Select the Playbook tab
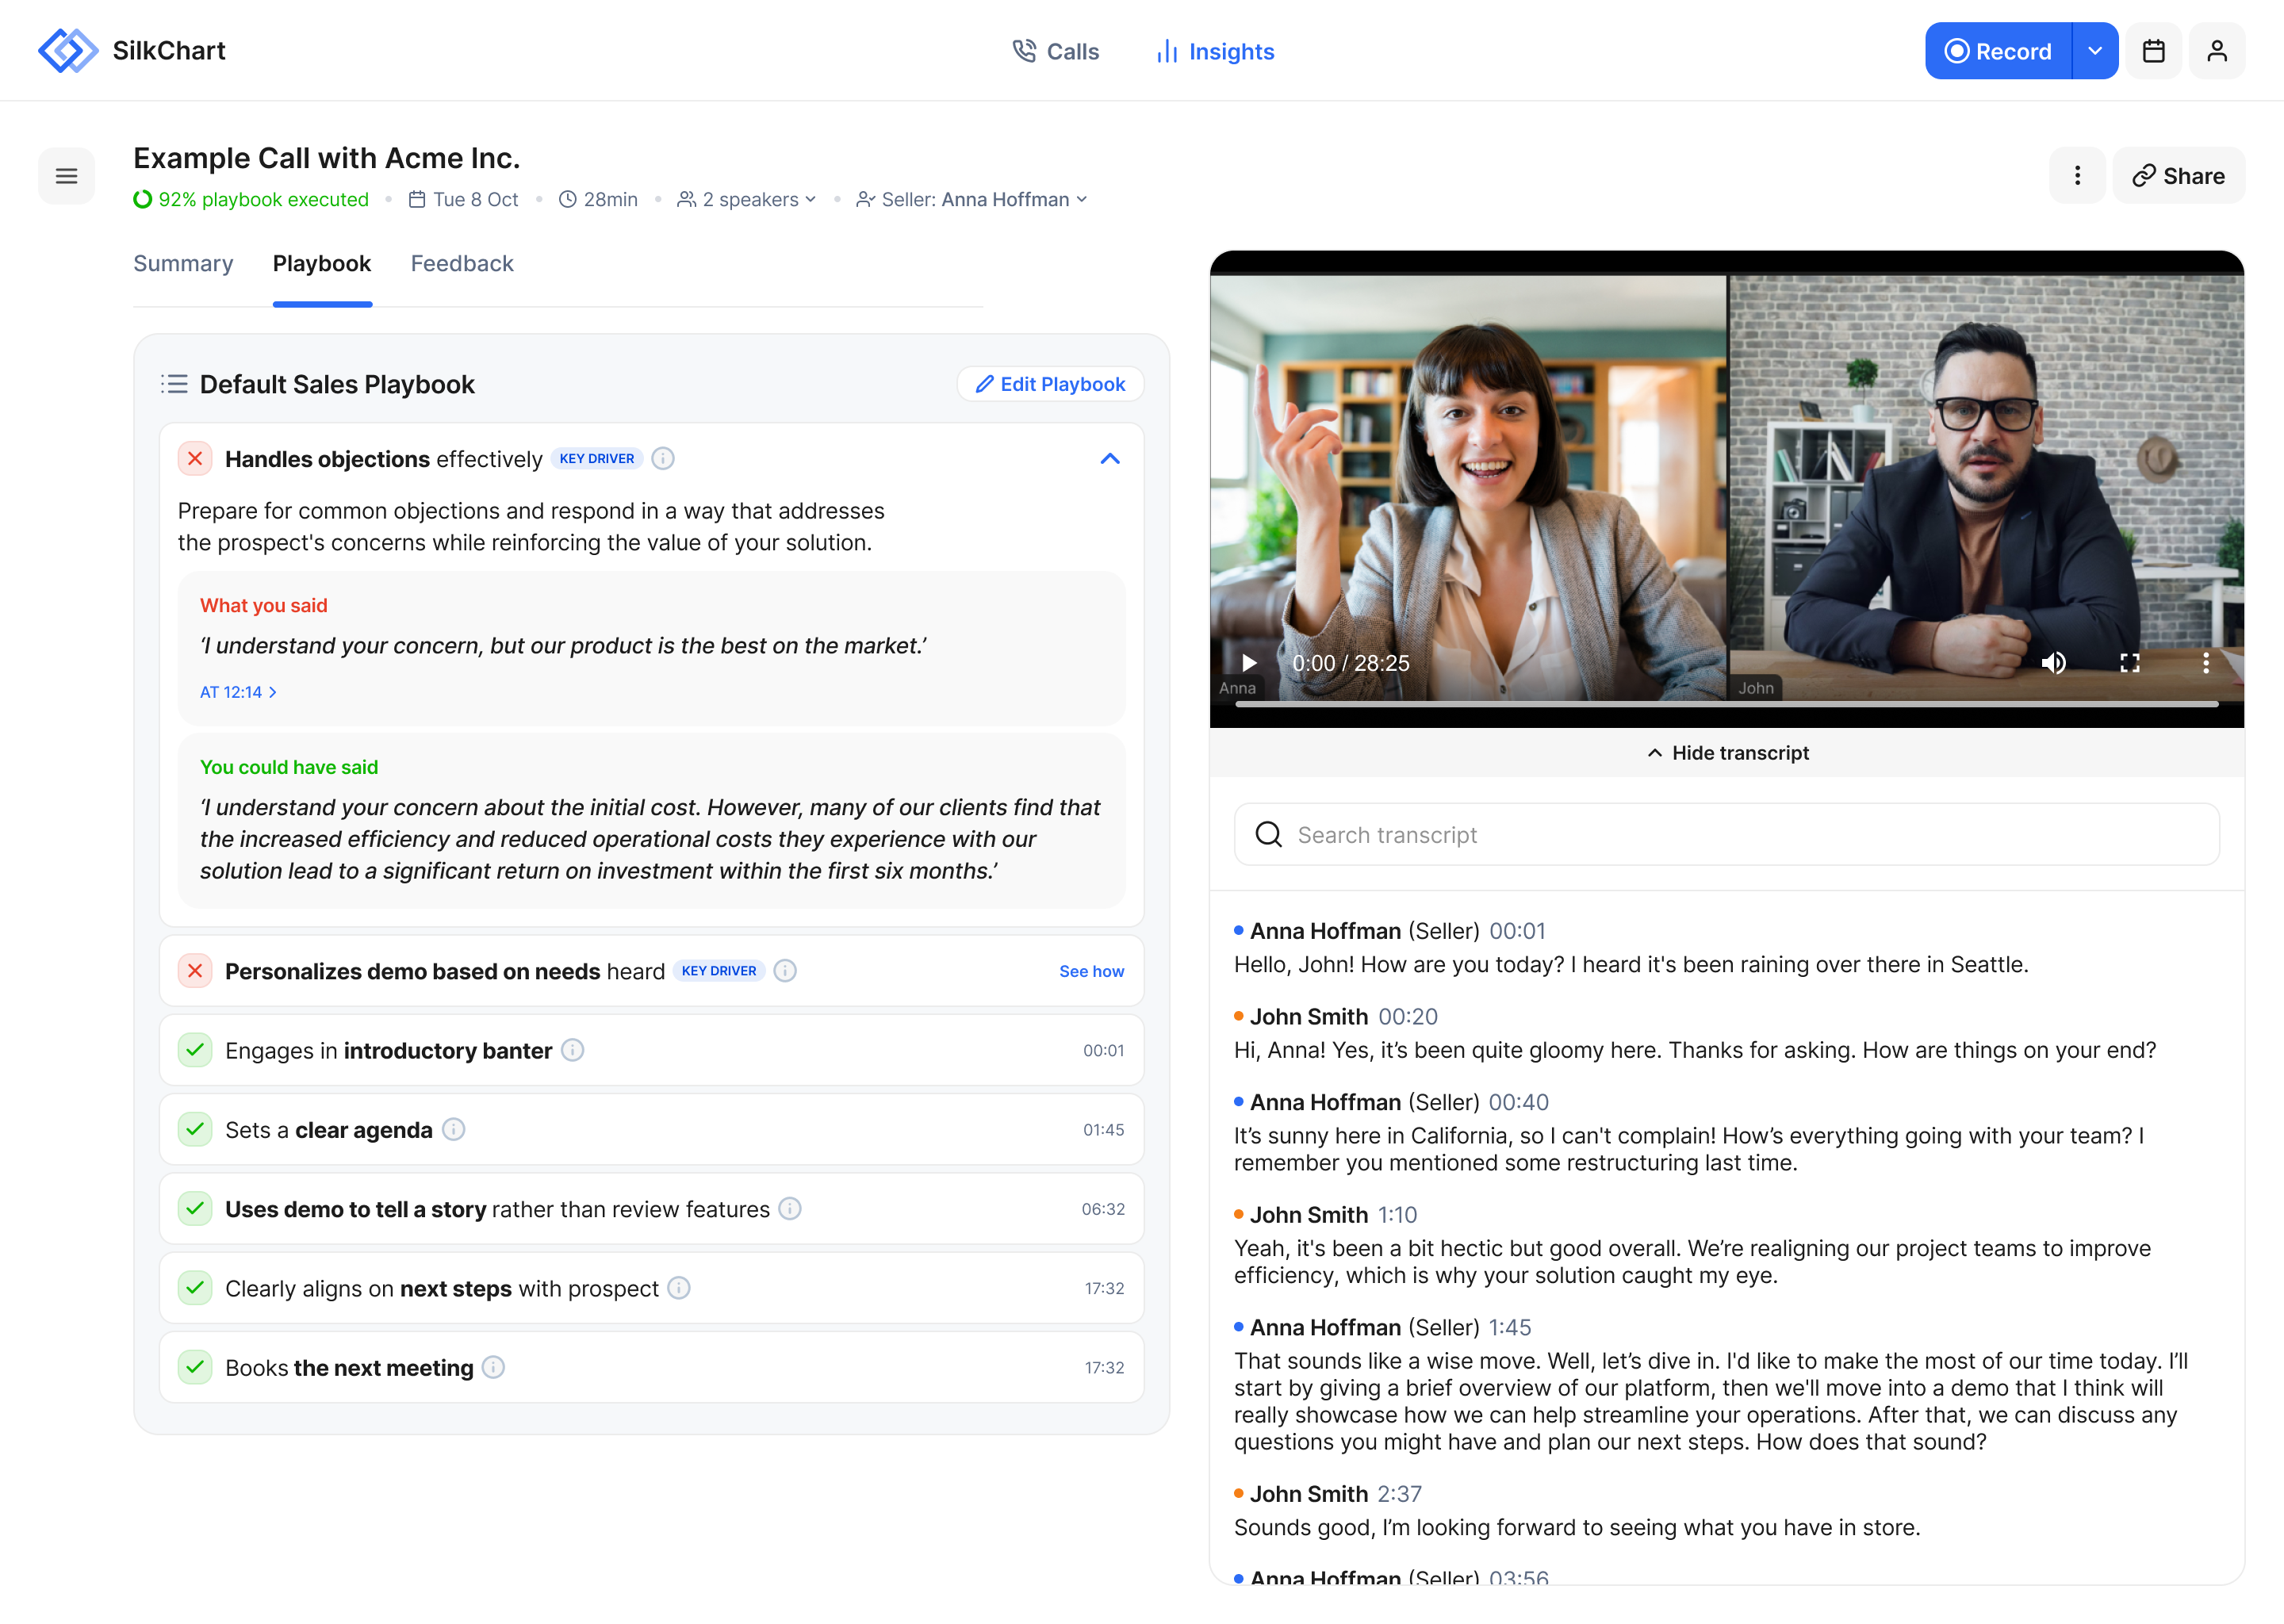 click(322, 263)
